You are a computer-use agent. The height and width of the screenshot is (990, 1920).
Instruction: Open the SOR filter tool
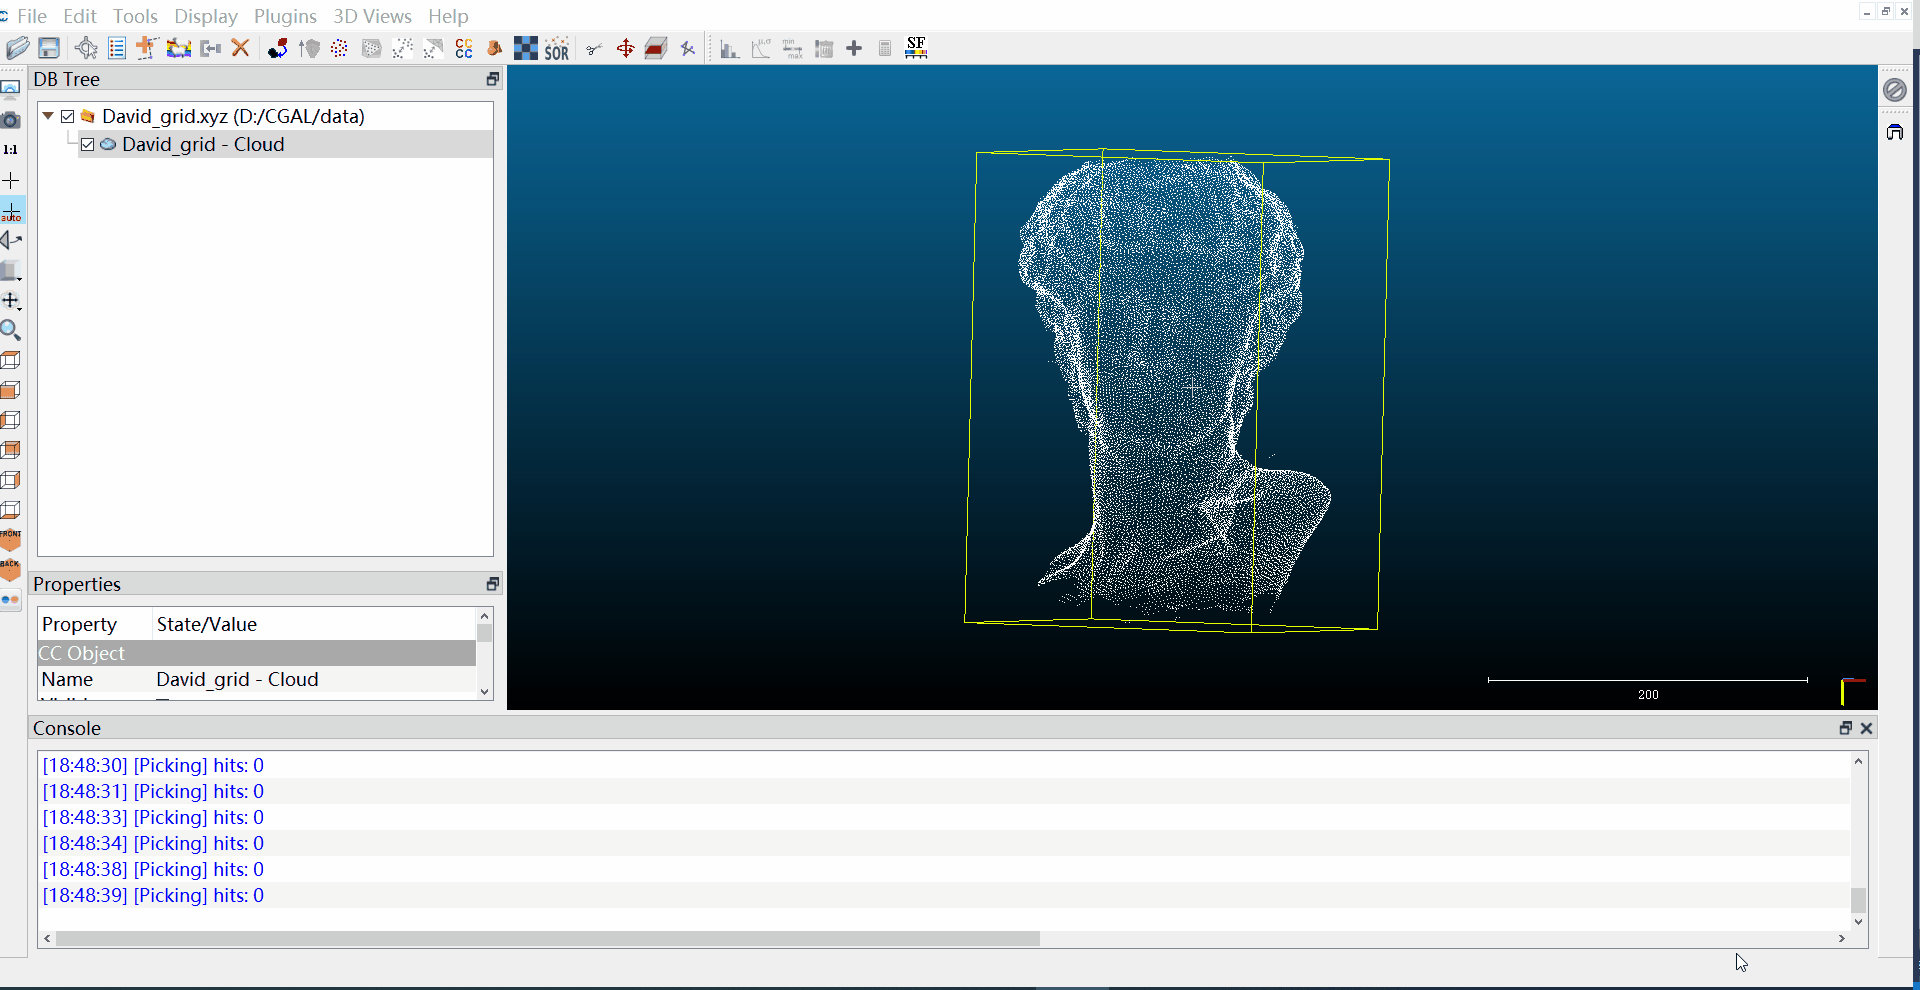click(557, 48)
